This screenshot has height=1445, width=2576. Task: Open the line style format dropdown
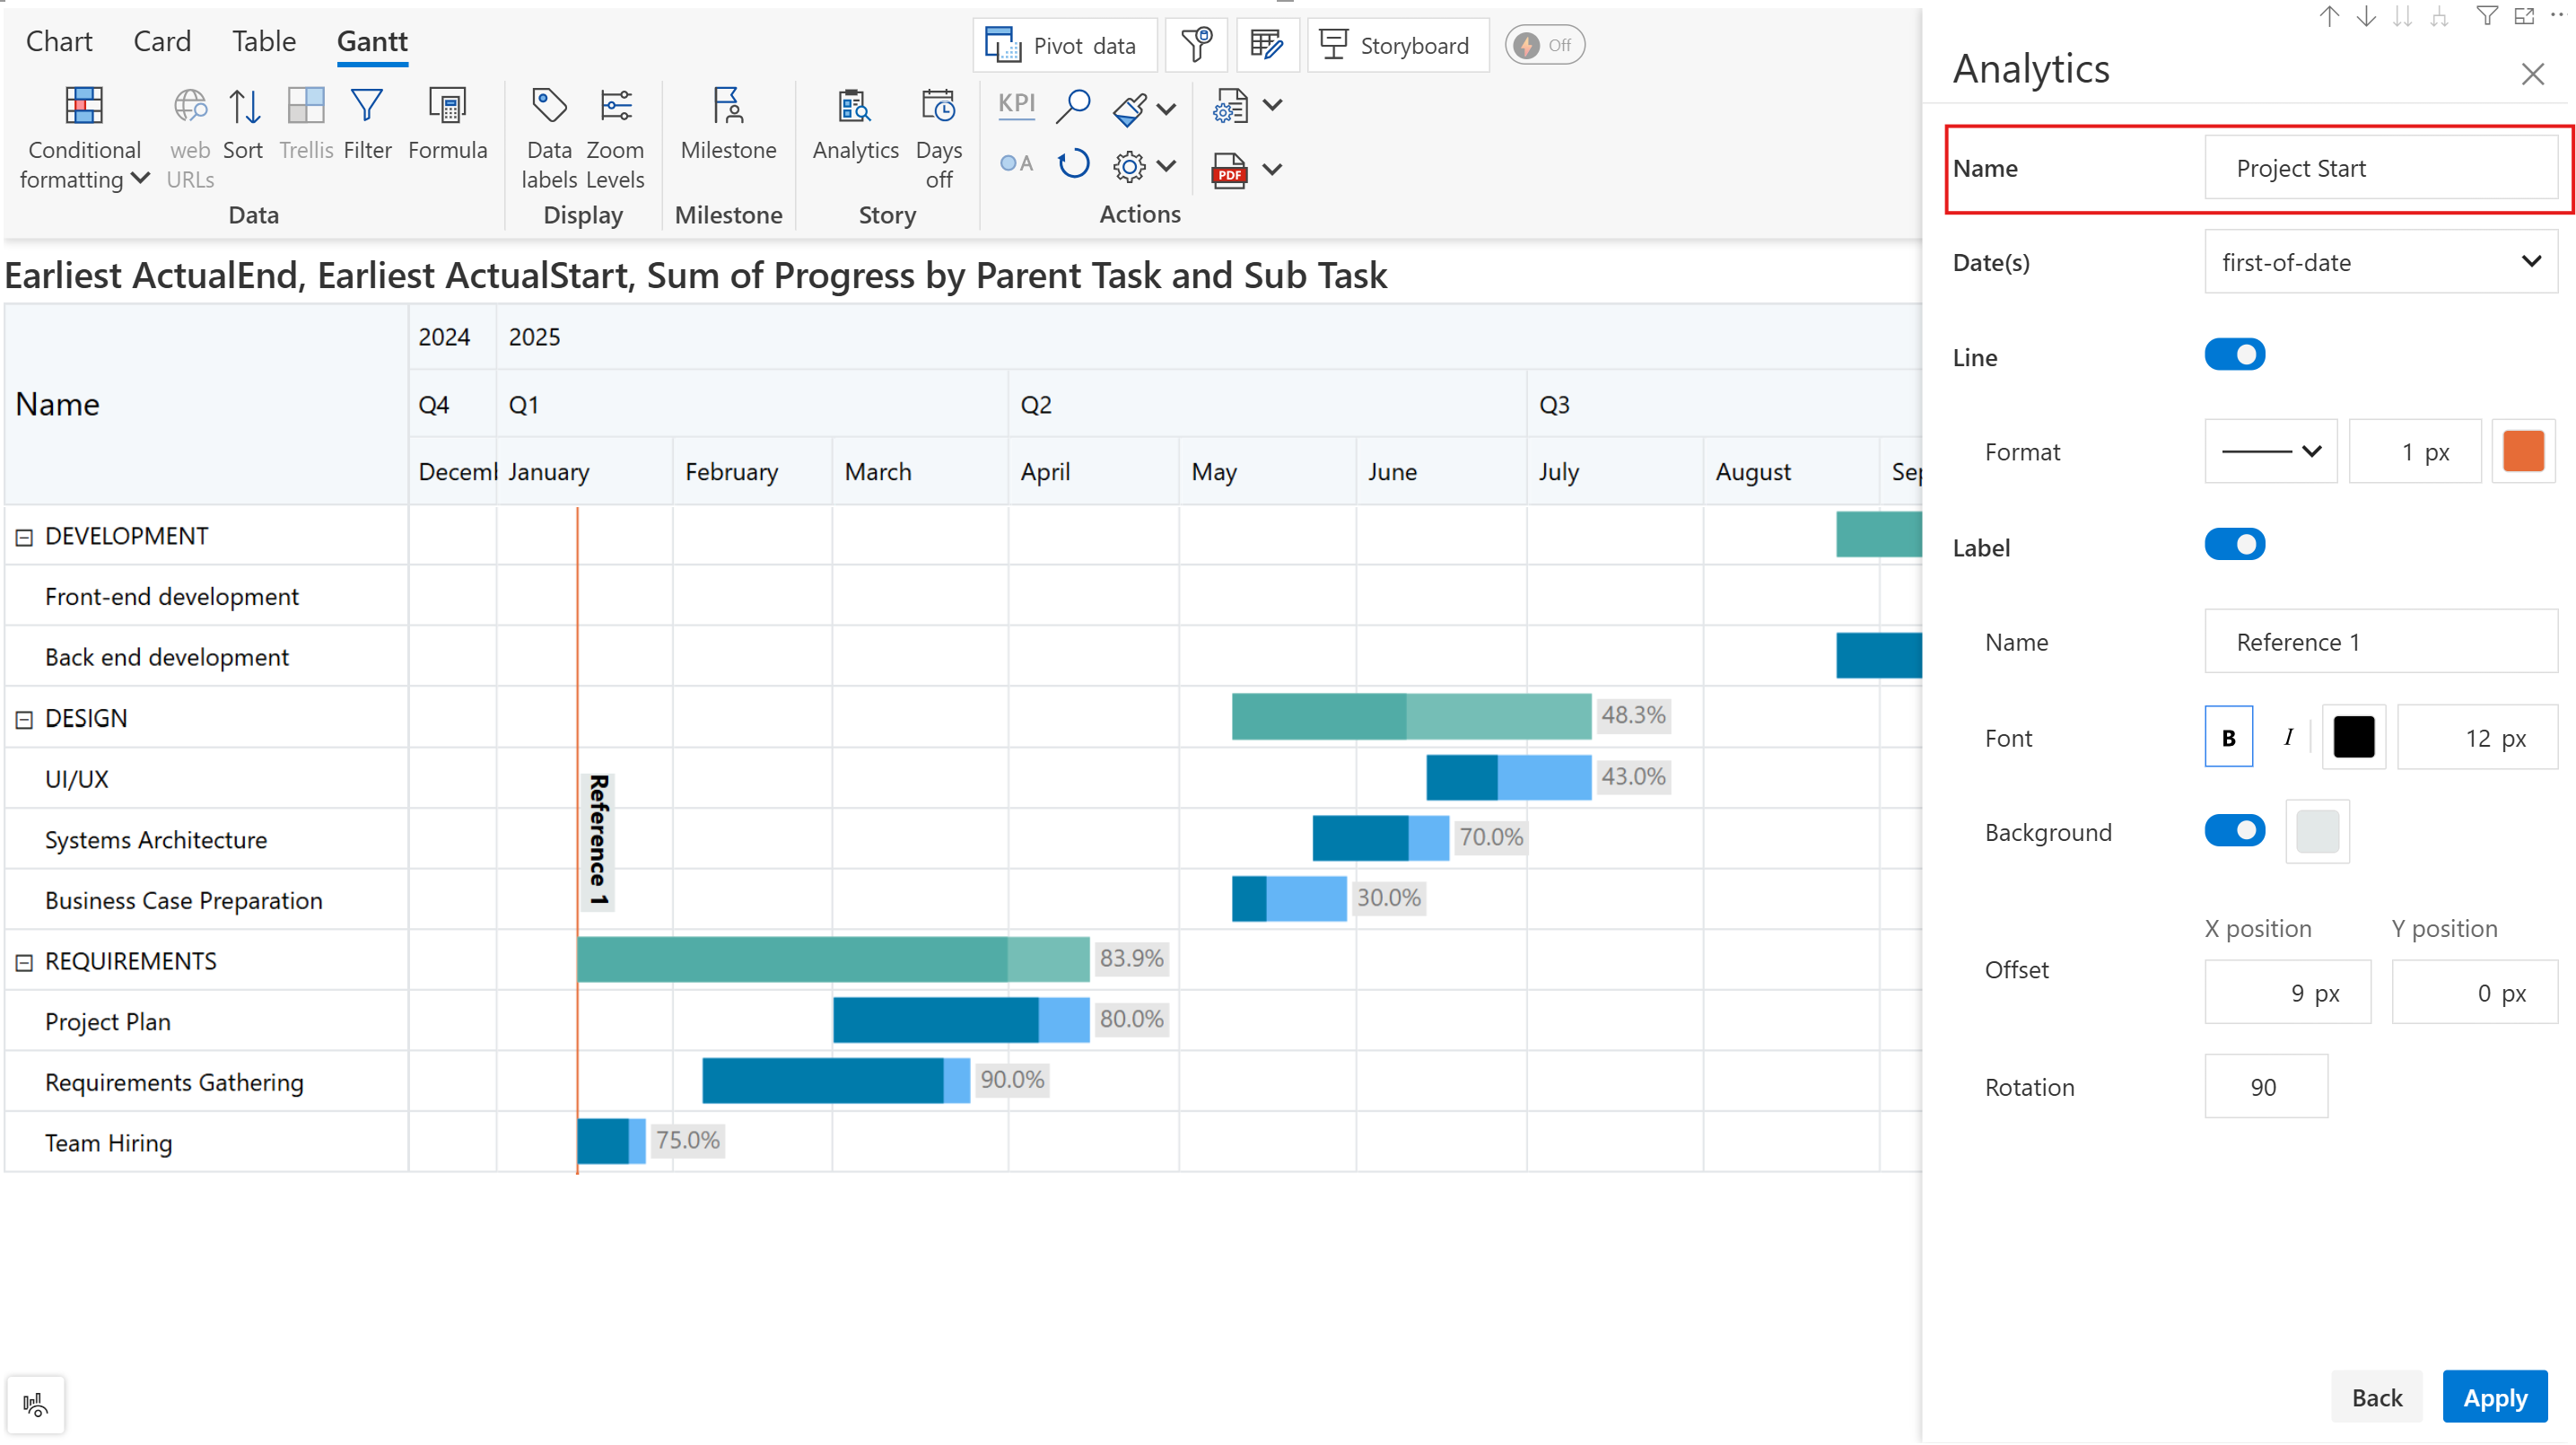point(2270,452)
